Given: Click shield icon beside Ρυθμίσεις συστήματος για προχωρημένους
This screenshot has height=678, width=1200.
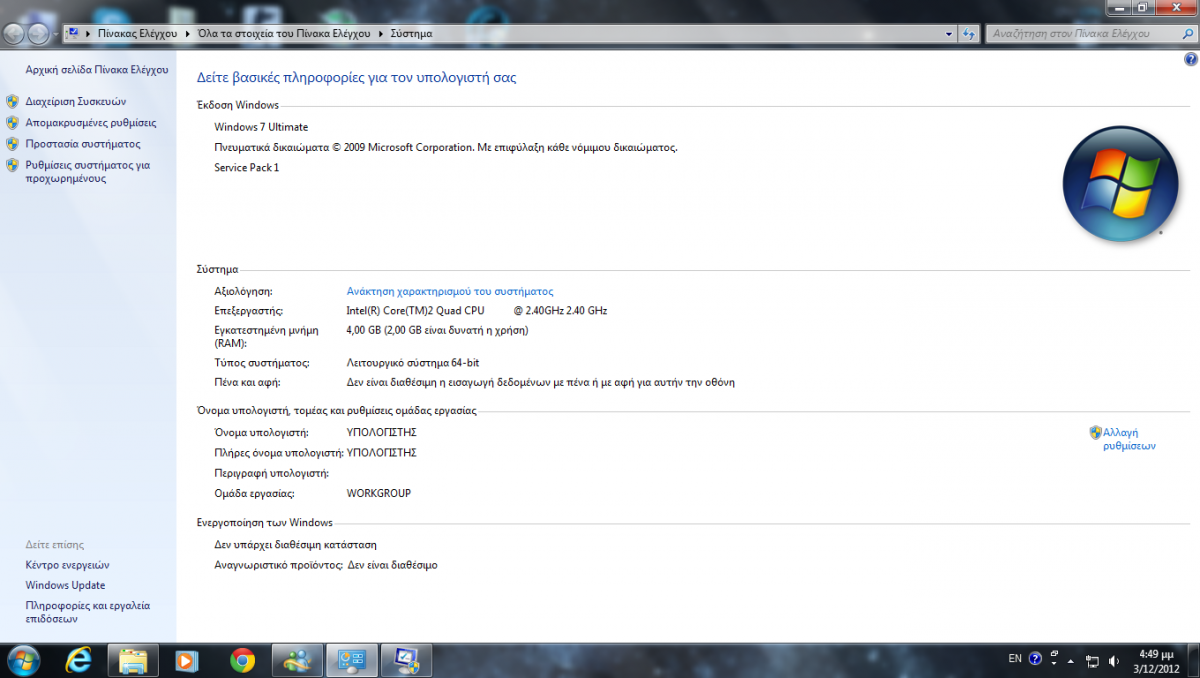Looking at the screenshot, I should [x=12, y=165].
